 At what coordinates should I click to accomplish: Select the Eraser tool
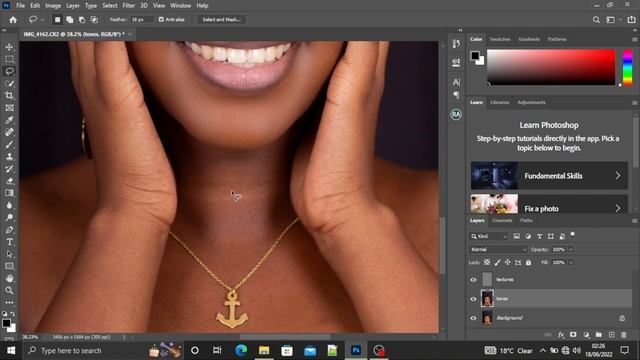click(x=9, y=181)
